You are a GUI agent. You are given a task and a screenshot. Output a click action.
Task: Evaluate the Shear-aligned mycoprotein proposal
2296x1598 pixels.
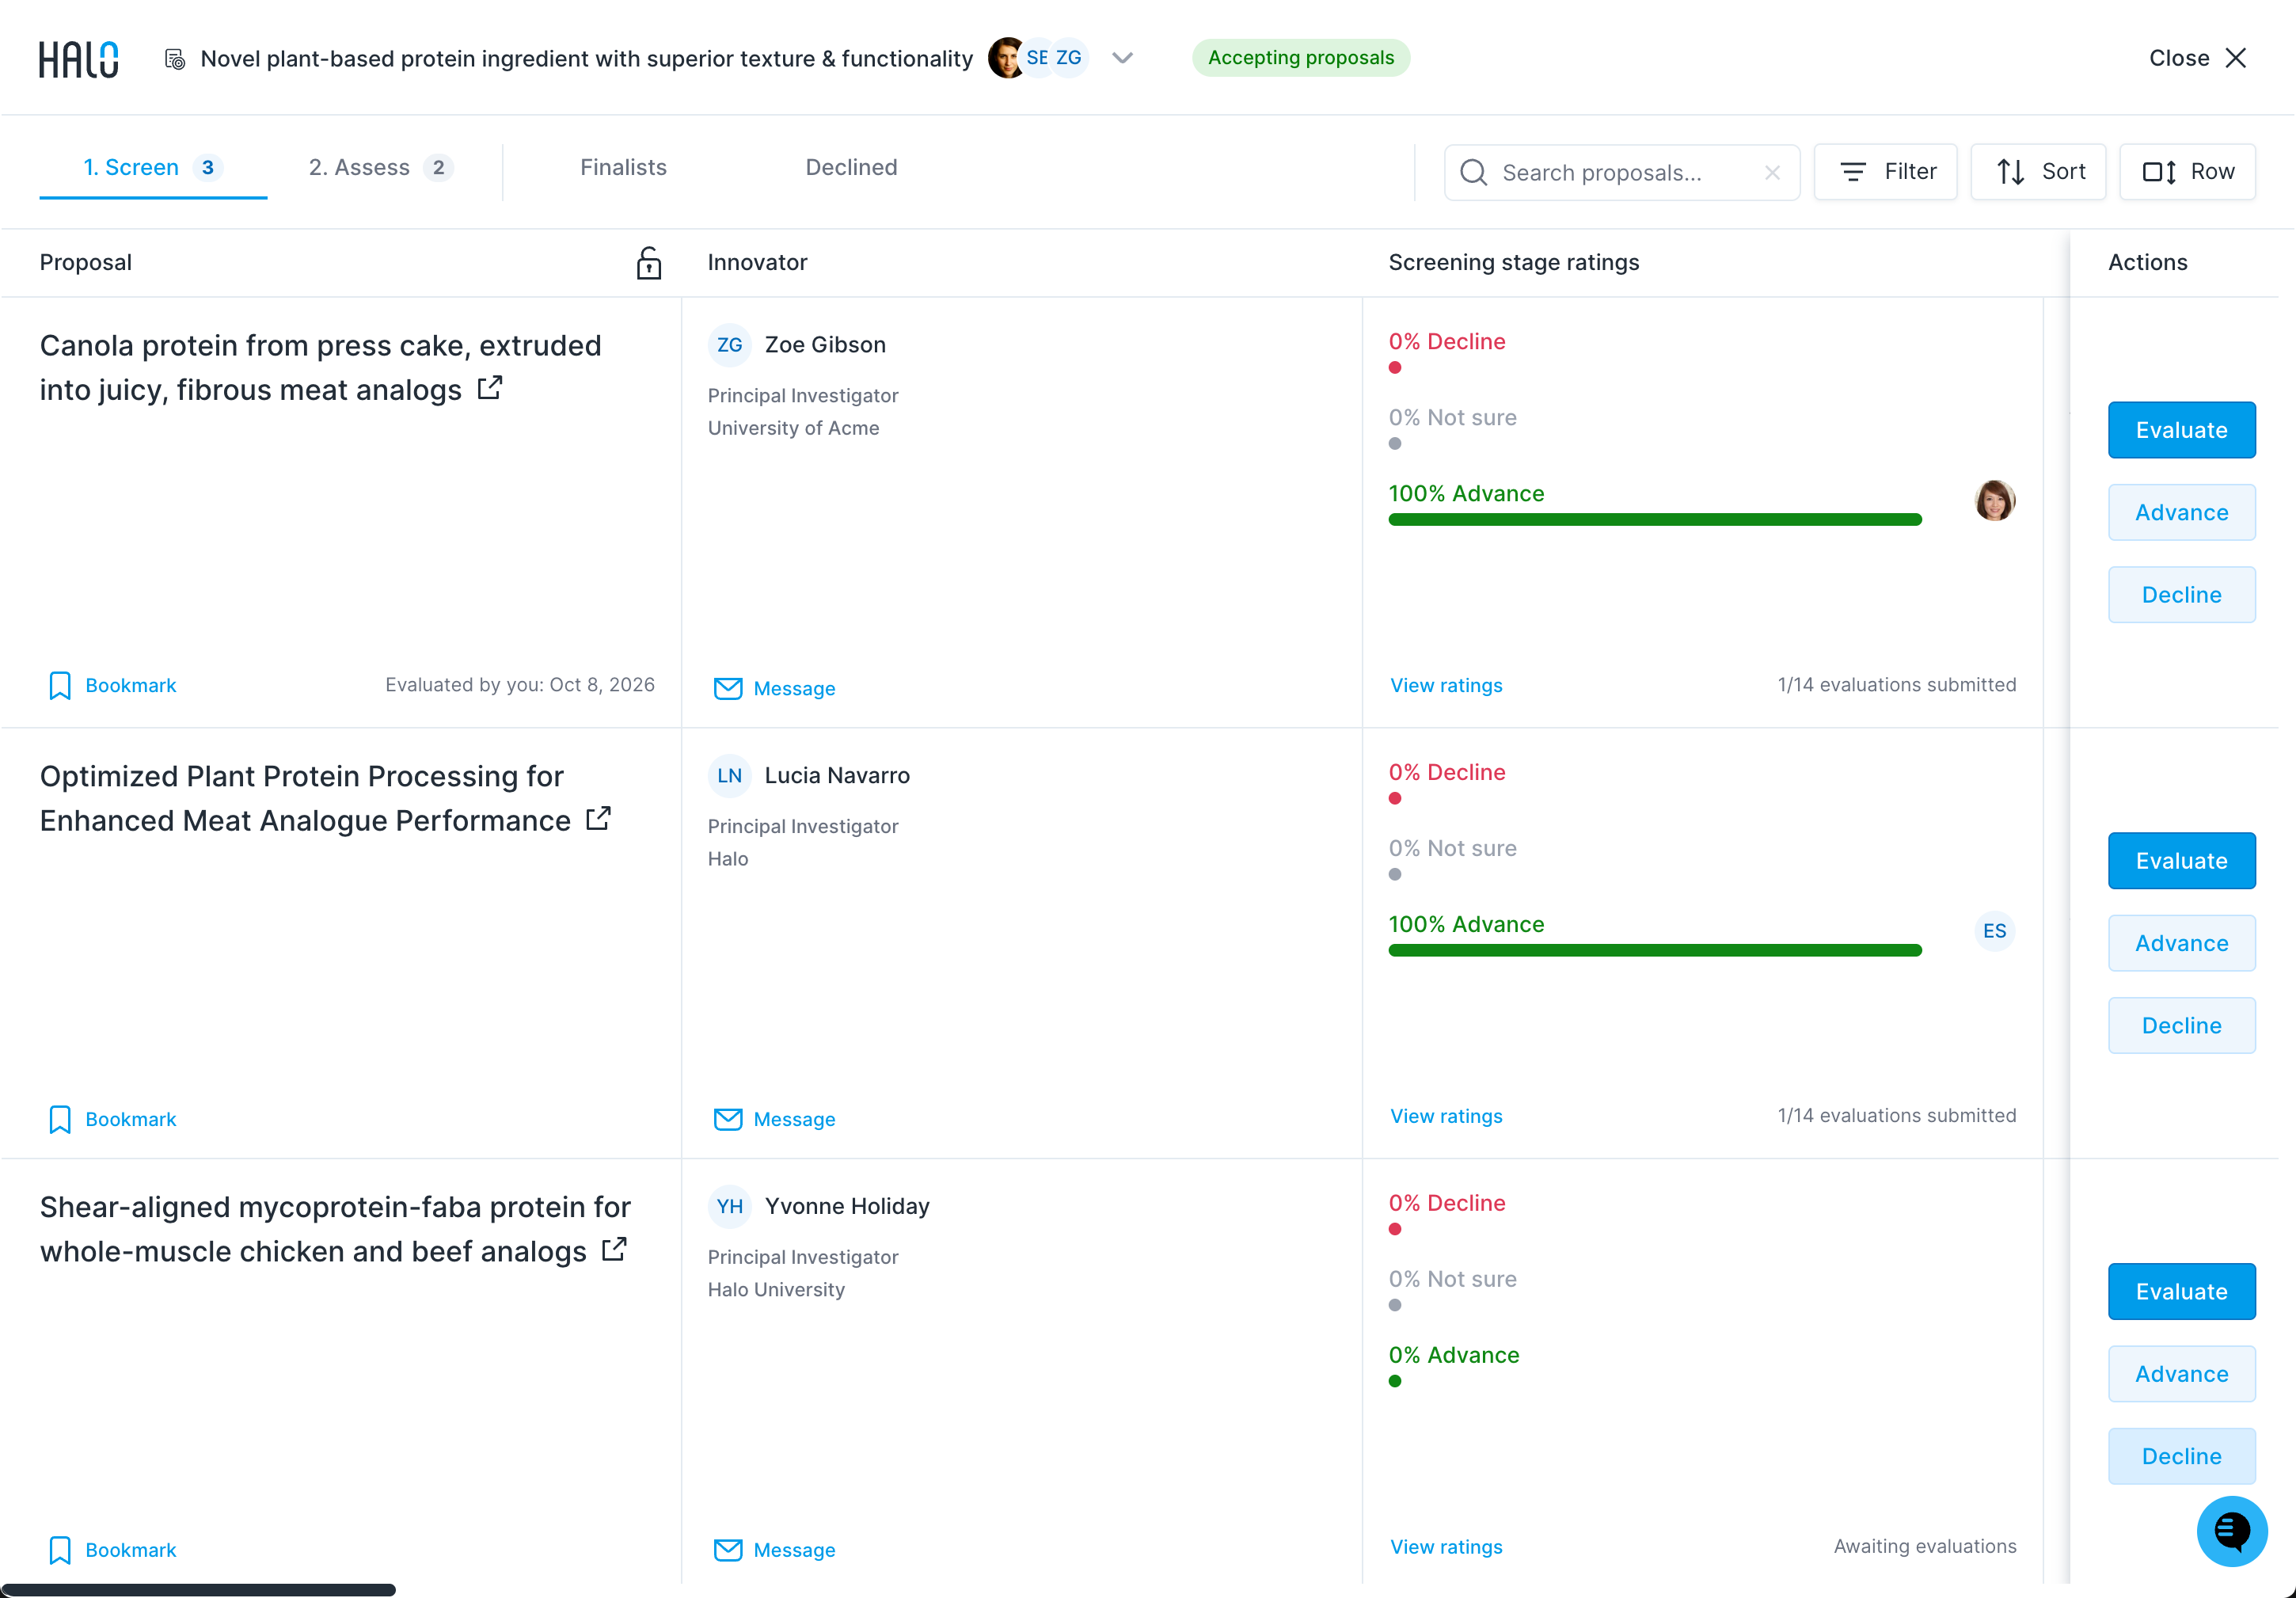click(x=2181, y=1291)
